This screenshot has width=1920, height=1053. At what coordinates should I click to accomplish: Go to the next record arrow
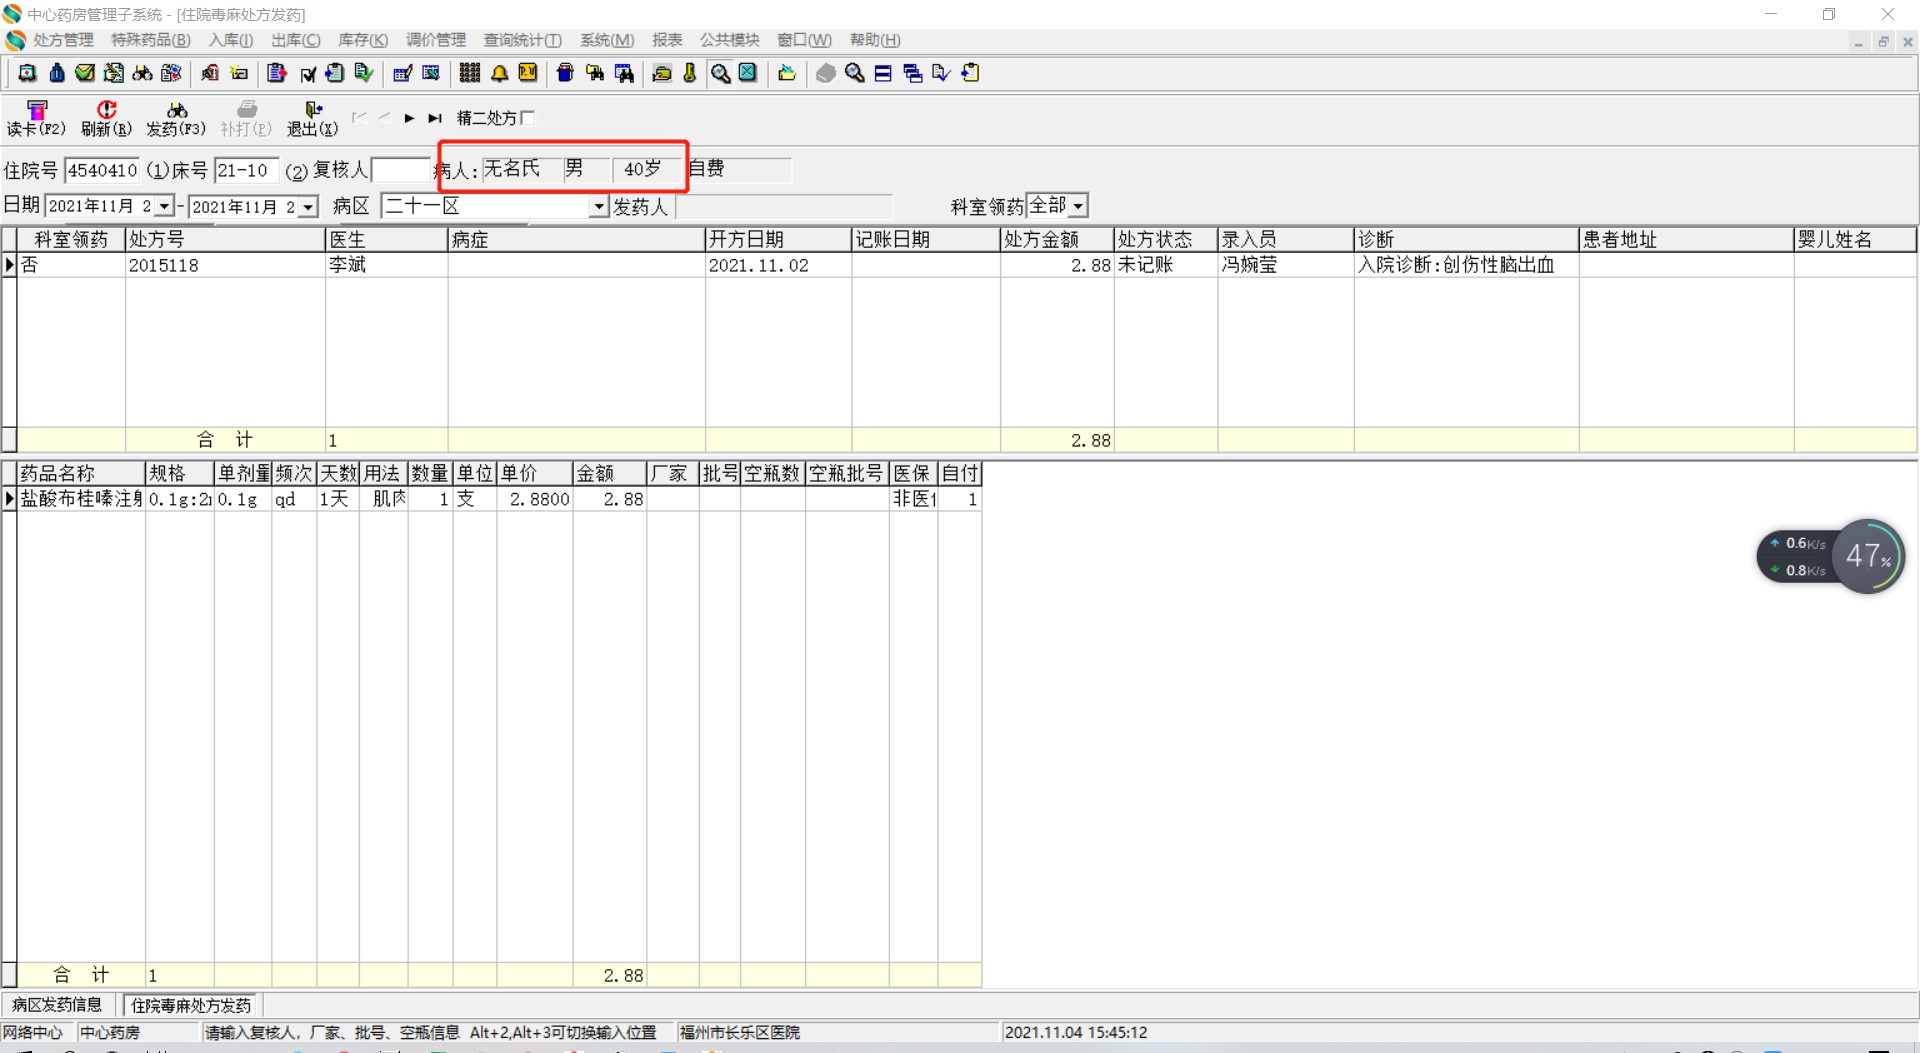(x=409, y=118)
